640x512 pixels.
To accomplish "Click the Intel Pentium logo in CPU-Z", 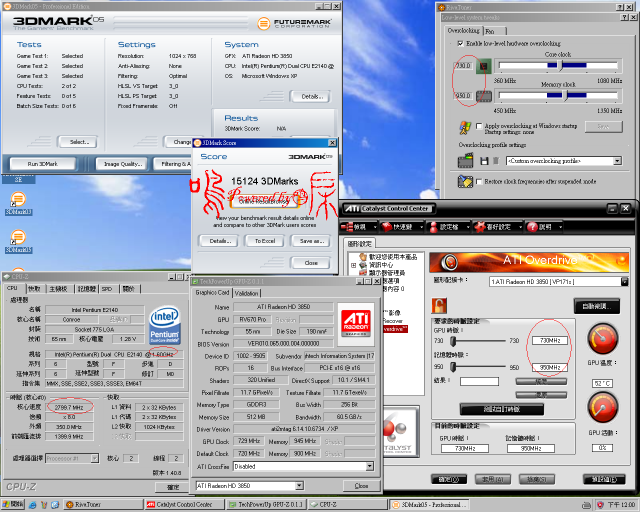I will [165, 325].
